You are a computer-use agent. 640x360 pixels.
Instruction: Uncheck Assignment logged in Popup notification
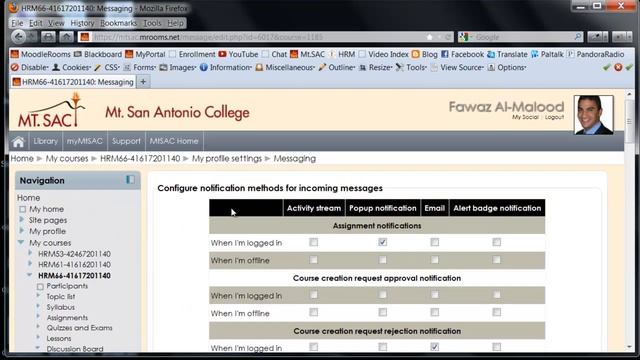pyautogui.click(x=382, y=242)
